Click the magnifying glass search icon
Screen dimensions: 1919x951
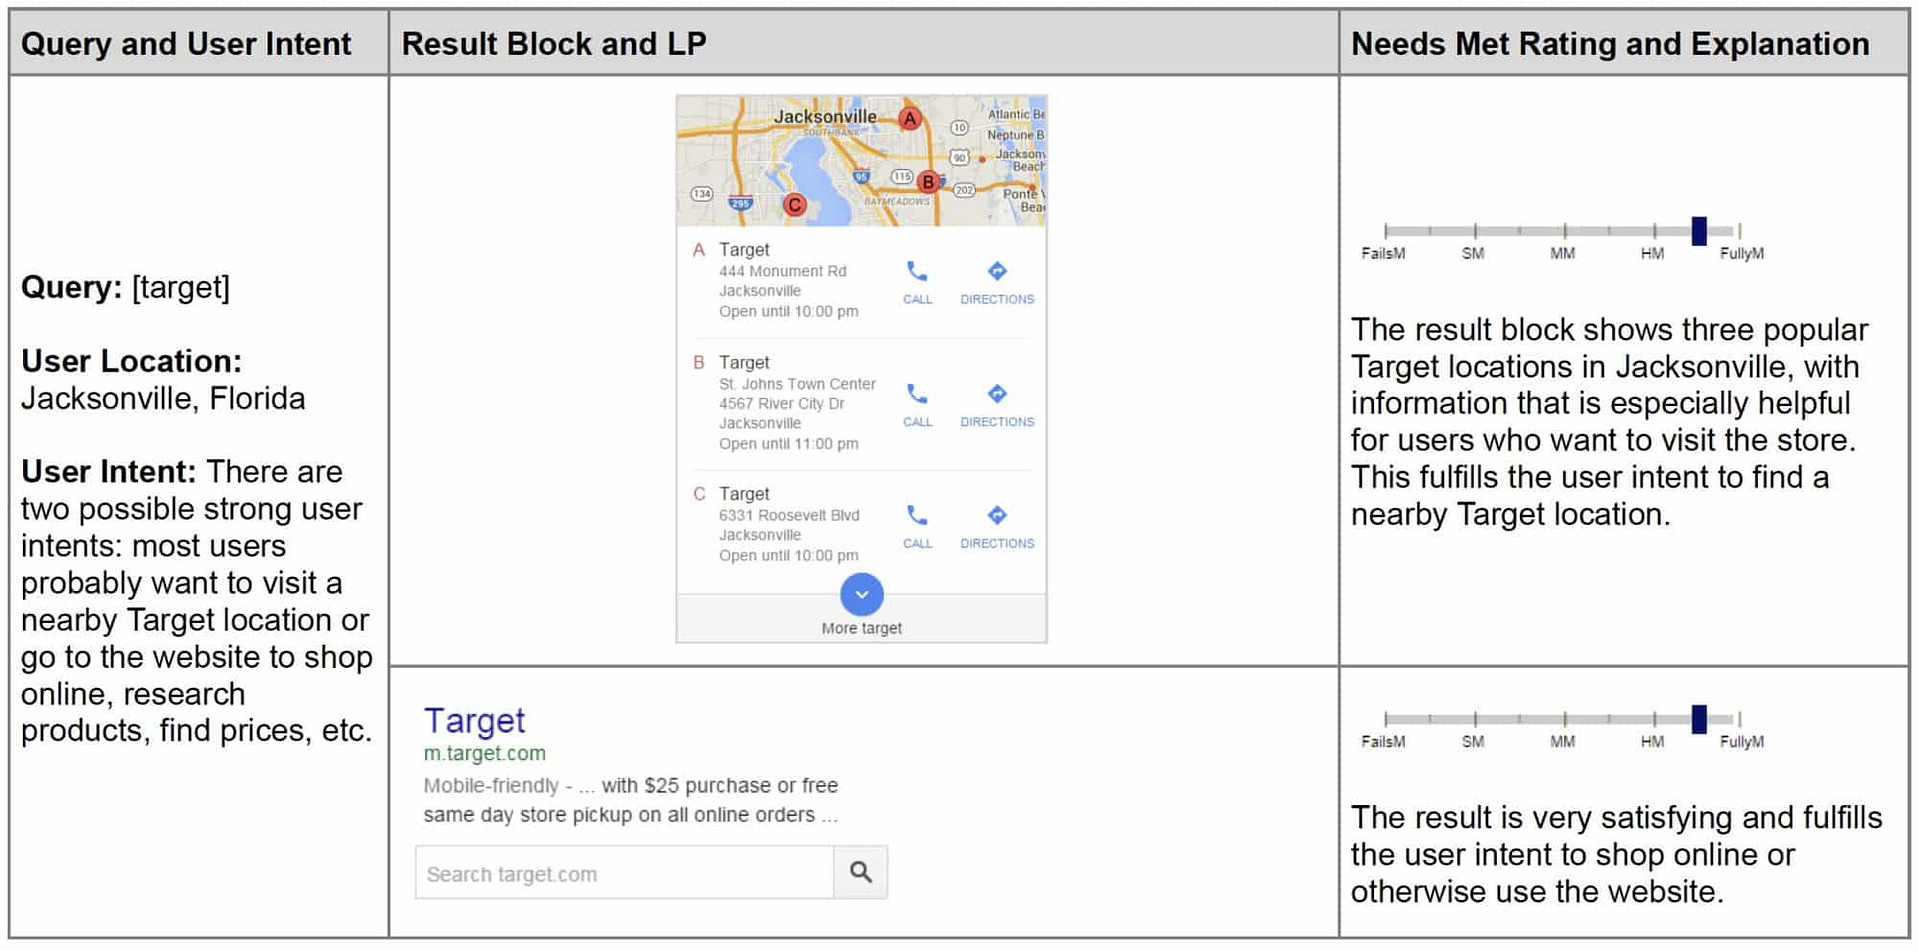point(860,872)
